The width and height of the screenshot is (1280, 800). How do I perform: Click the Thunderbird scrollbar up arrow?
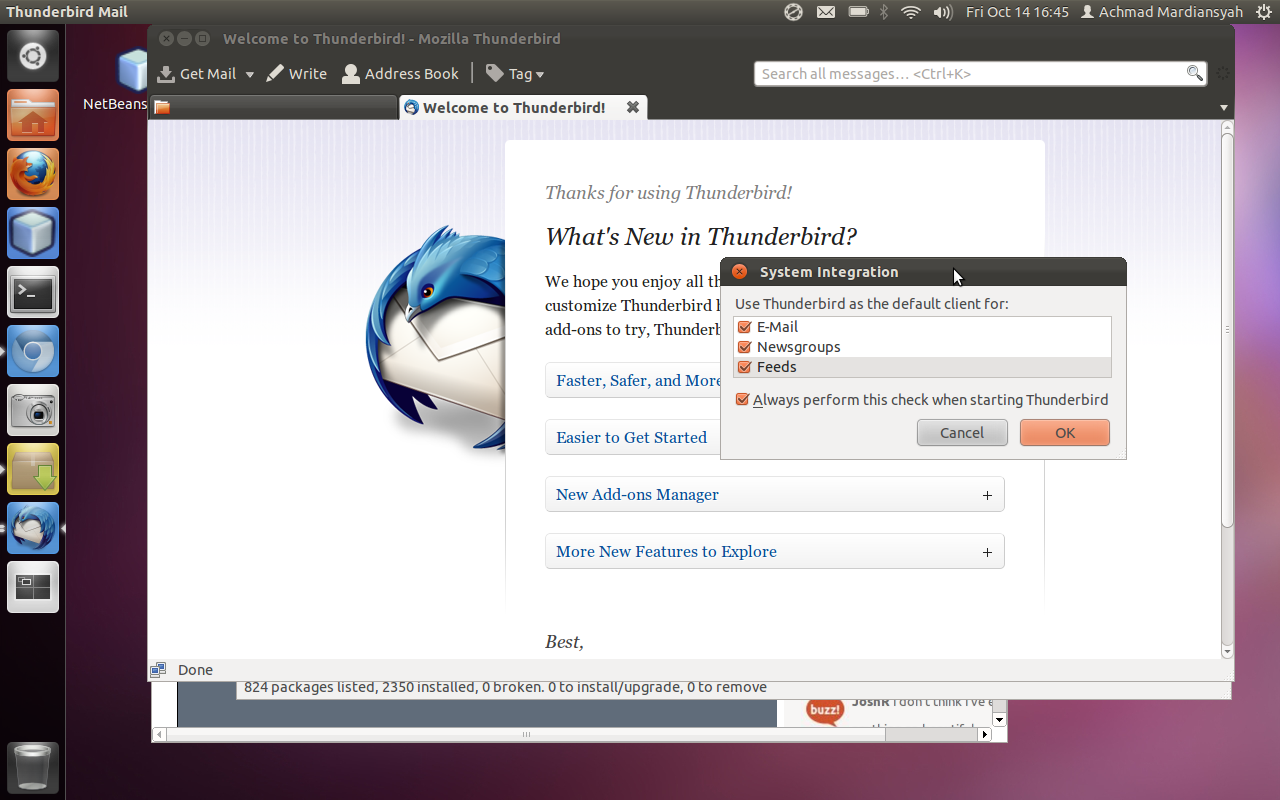coord(1227,128)
